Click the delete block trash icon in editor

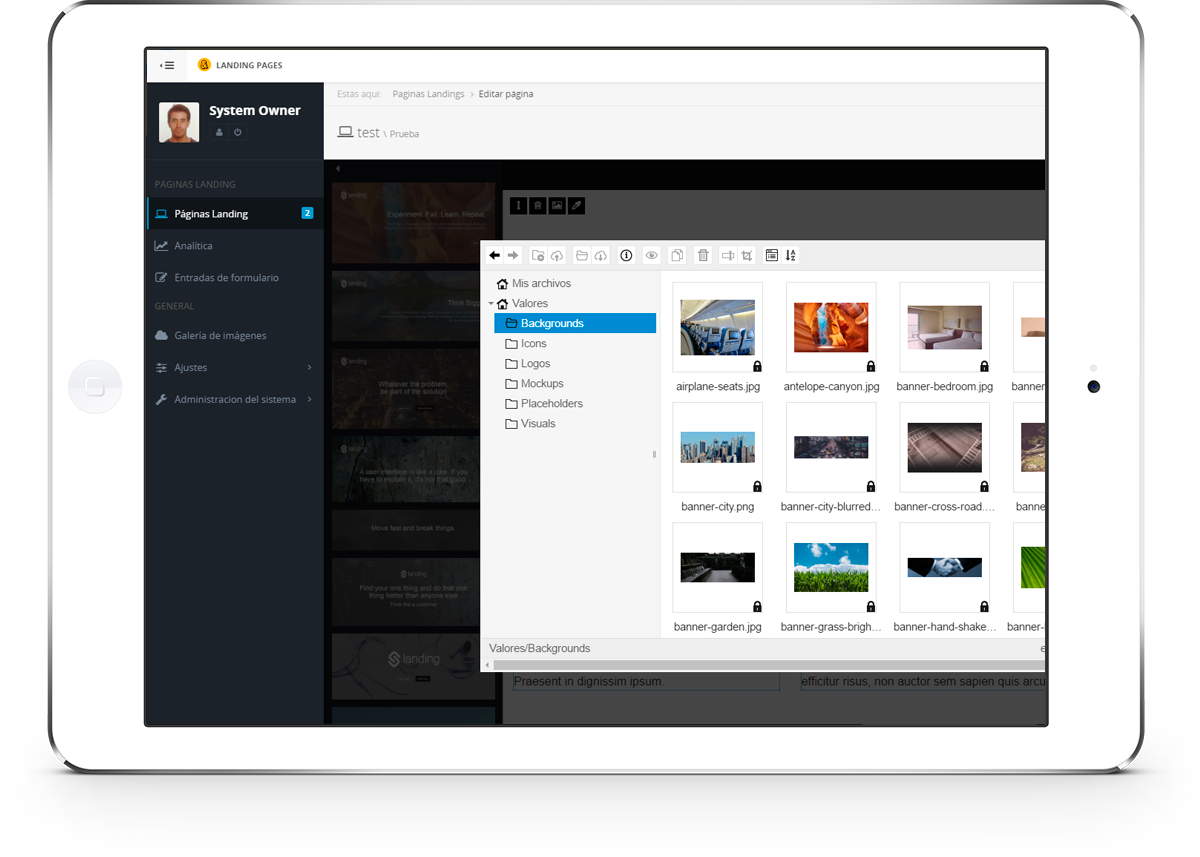[x=537, y=205]
